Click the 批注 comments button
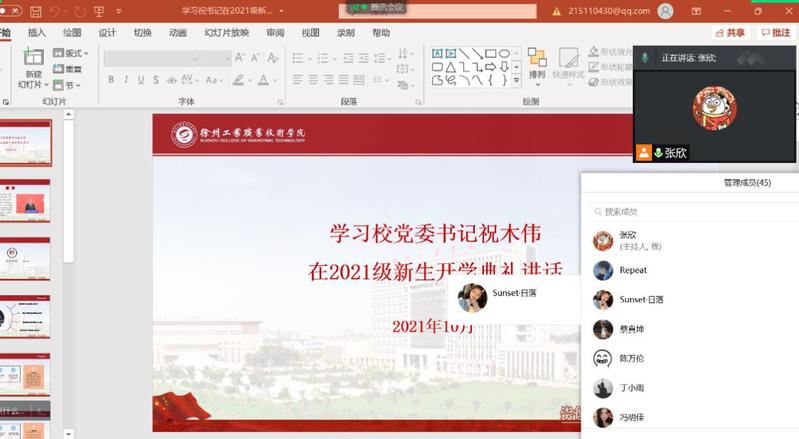 coord(775,32)
